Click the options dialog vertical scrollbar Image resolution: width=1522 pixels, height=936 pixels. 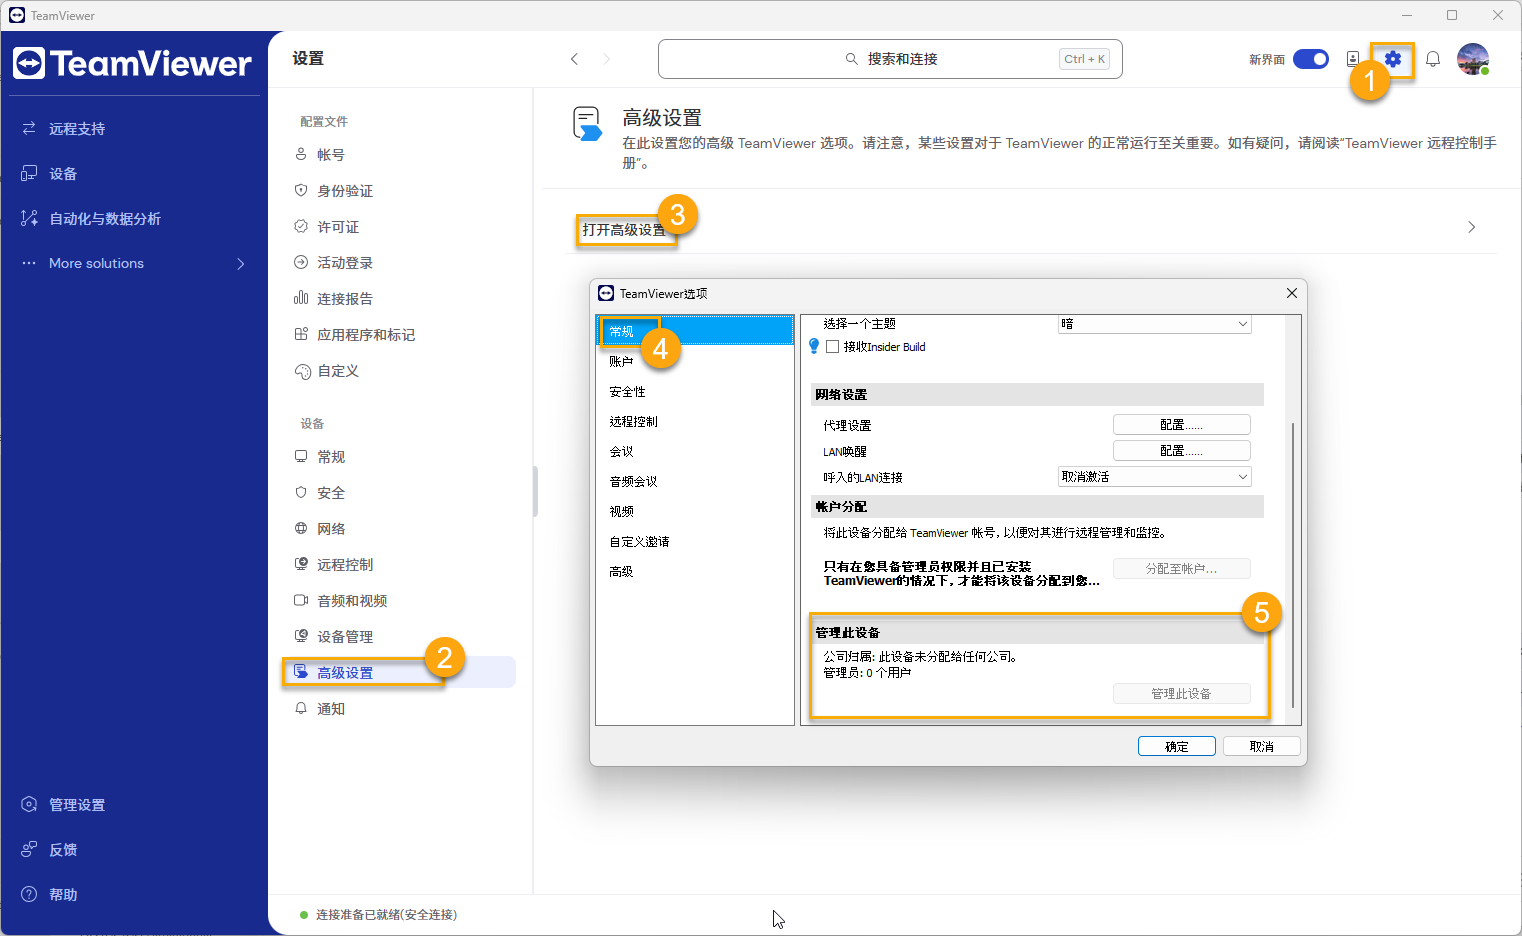click(1293, 565)
